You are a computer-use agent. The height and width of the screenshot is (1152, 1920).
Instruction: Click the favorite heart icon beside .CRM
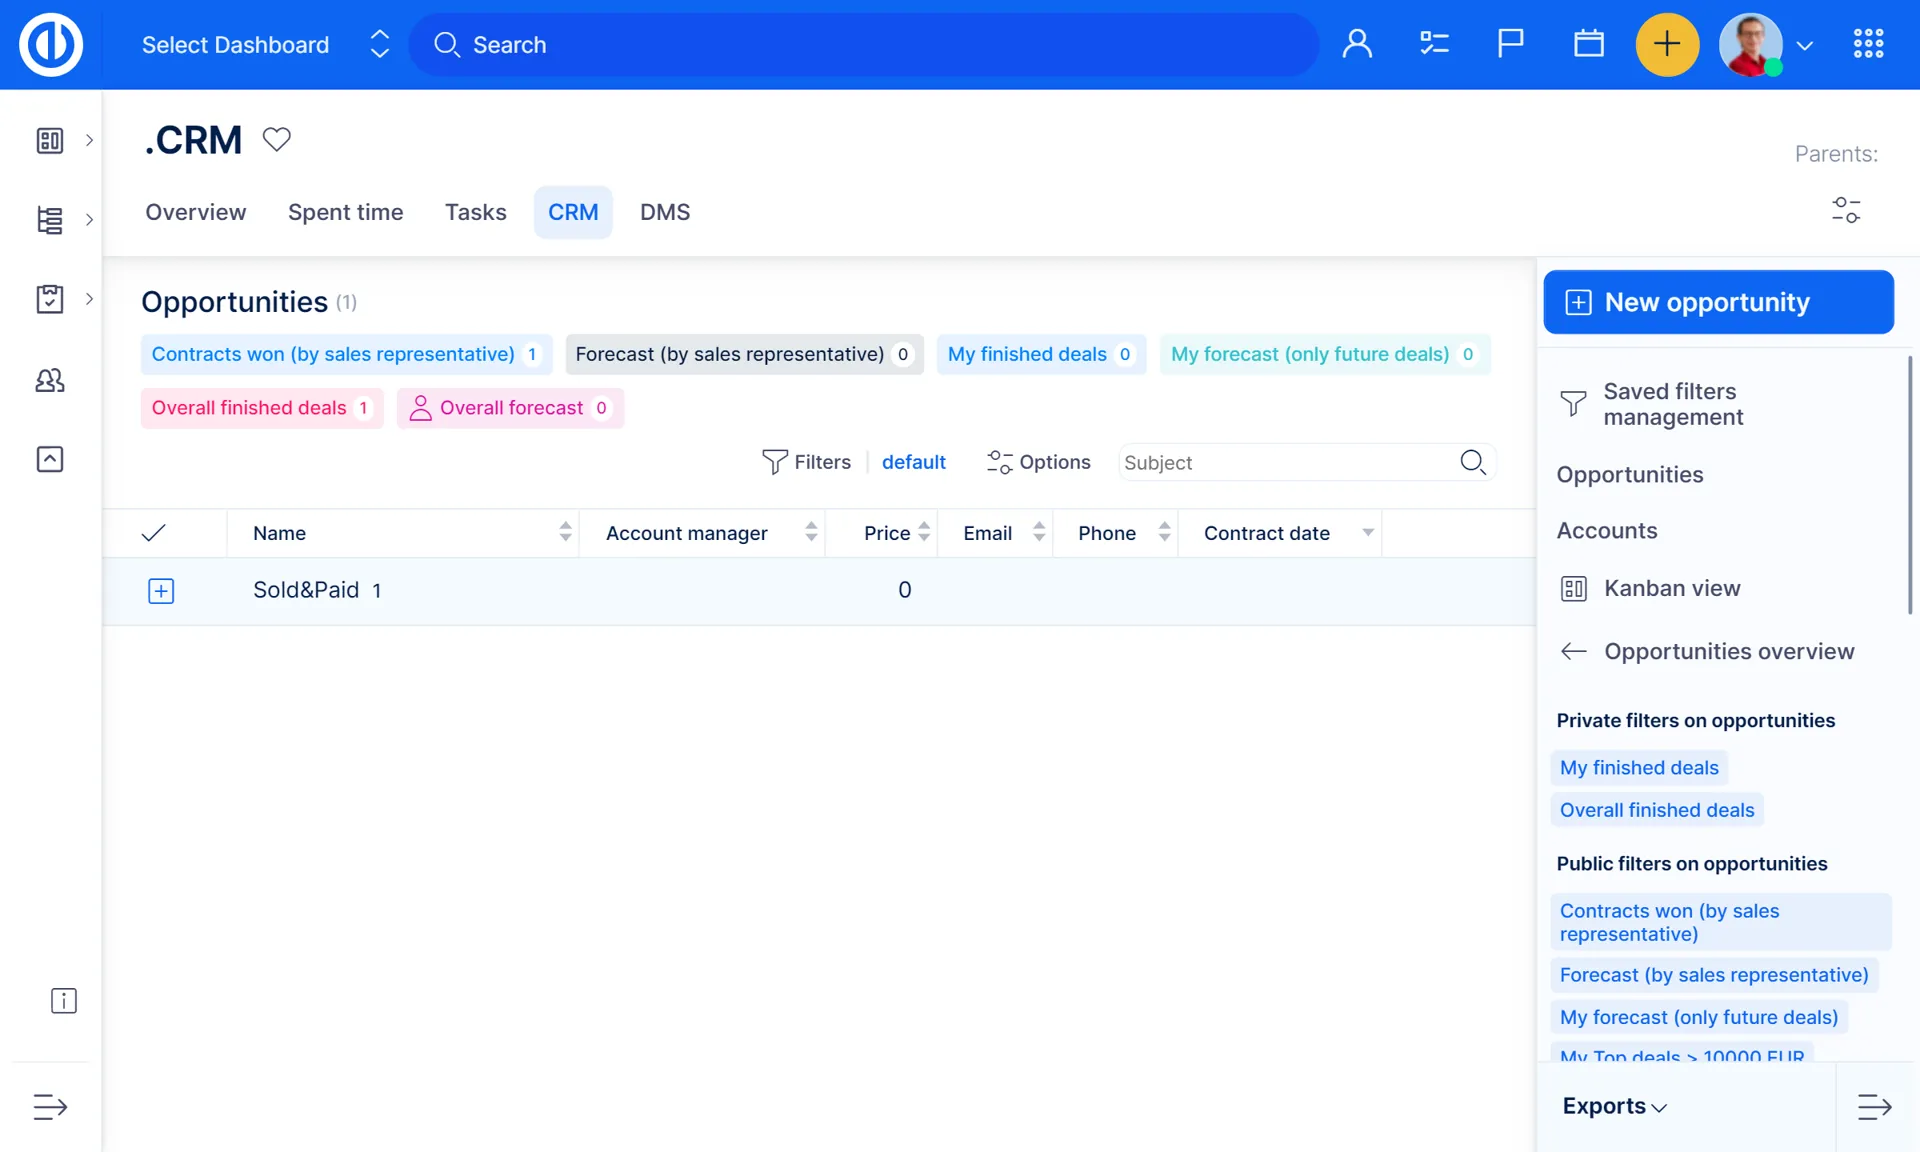click(277, 139)
